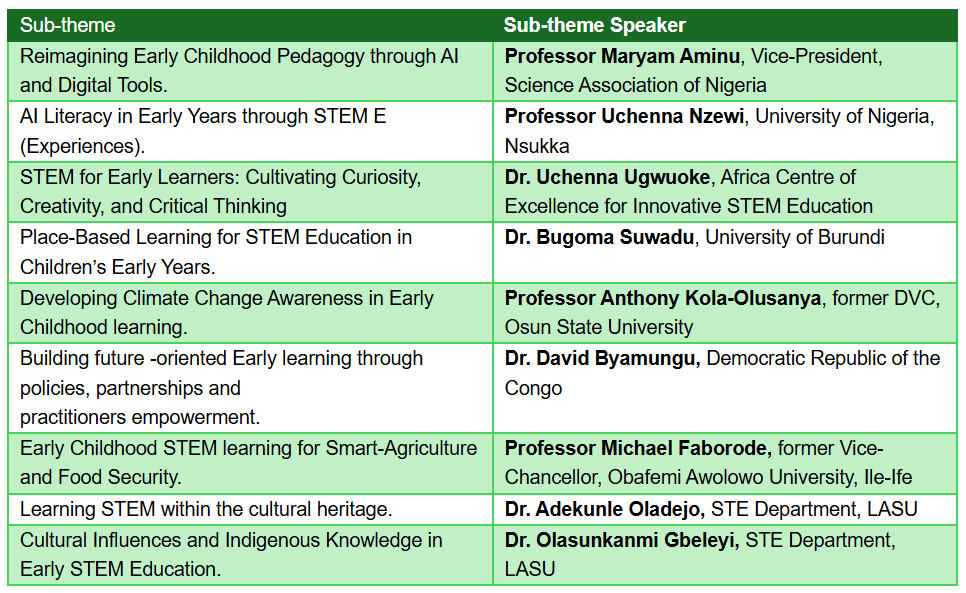Click on Professor Maryam Aminu's name

(x=624, y=56)
